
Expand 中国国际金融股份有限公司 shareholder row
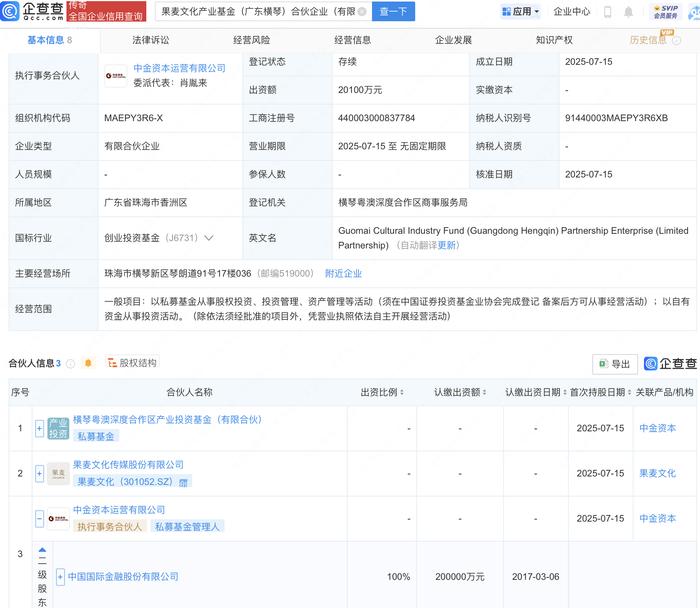(60, 577)
